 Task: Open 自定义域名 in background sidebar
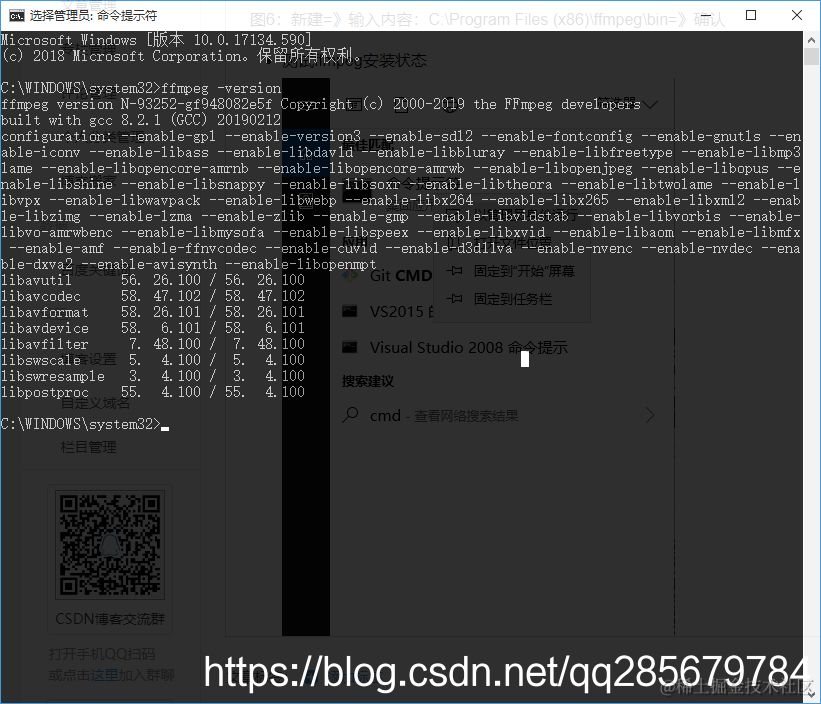tap(95, 403)
